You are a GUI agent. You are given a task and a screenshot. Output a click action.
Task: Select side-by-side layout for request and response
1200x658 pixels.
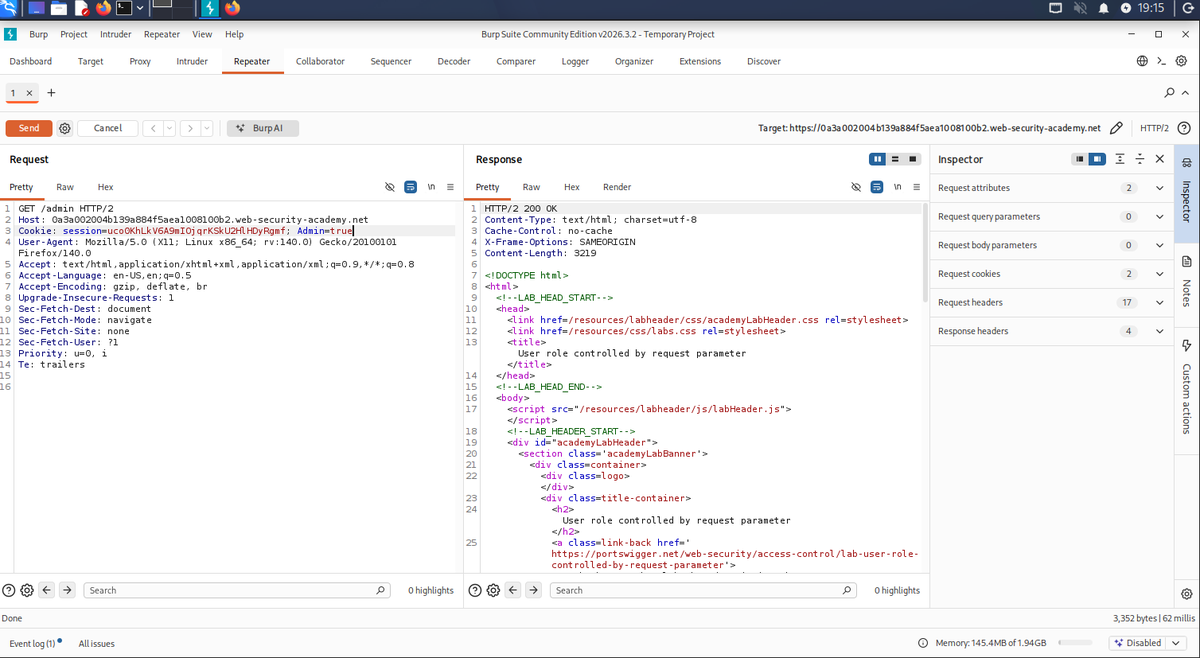[878, 159]
